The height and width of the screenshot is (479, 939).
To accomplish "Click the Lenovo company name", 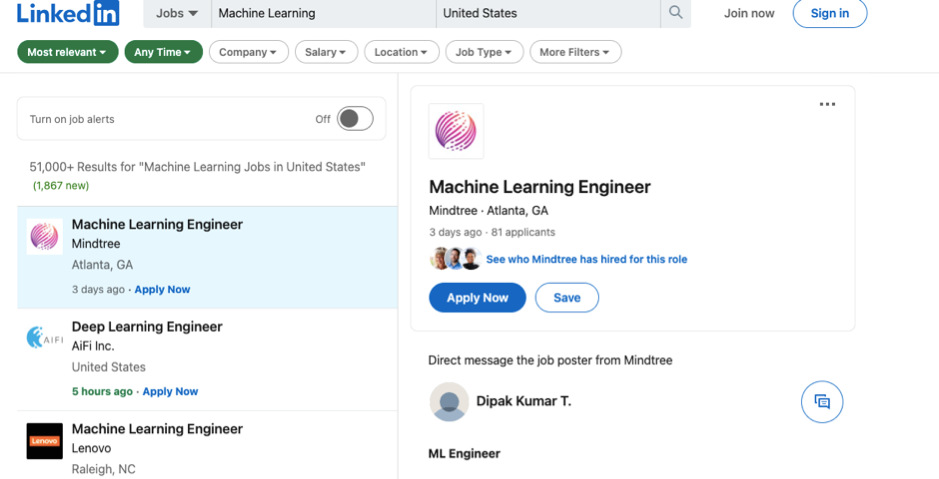I will click(x=91, y=448).
